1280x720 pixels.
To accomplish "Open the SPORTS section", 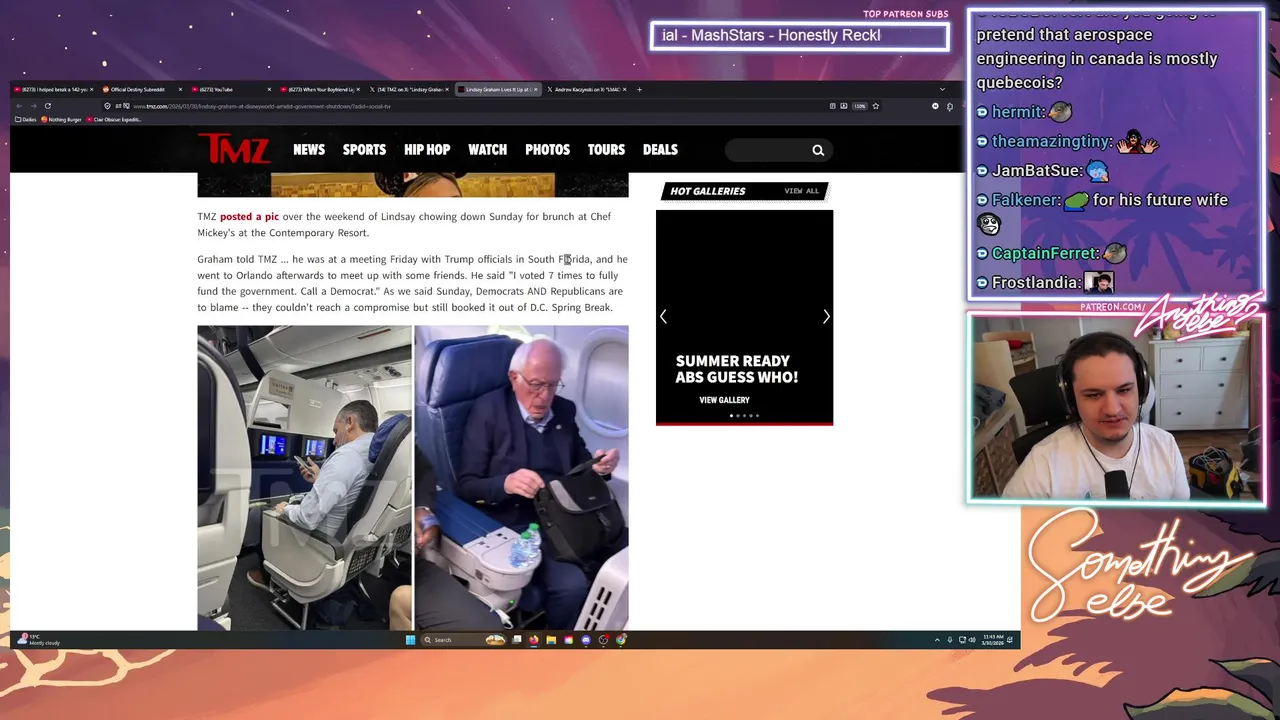I will [x=364, y=149].
